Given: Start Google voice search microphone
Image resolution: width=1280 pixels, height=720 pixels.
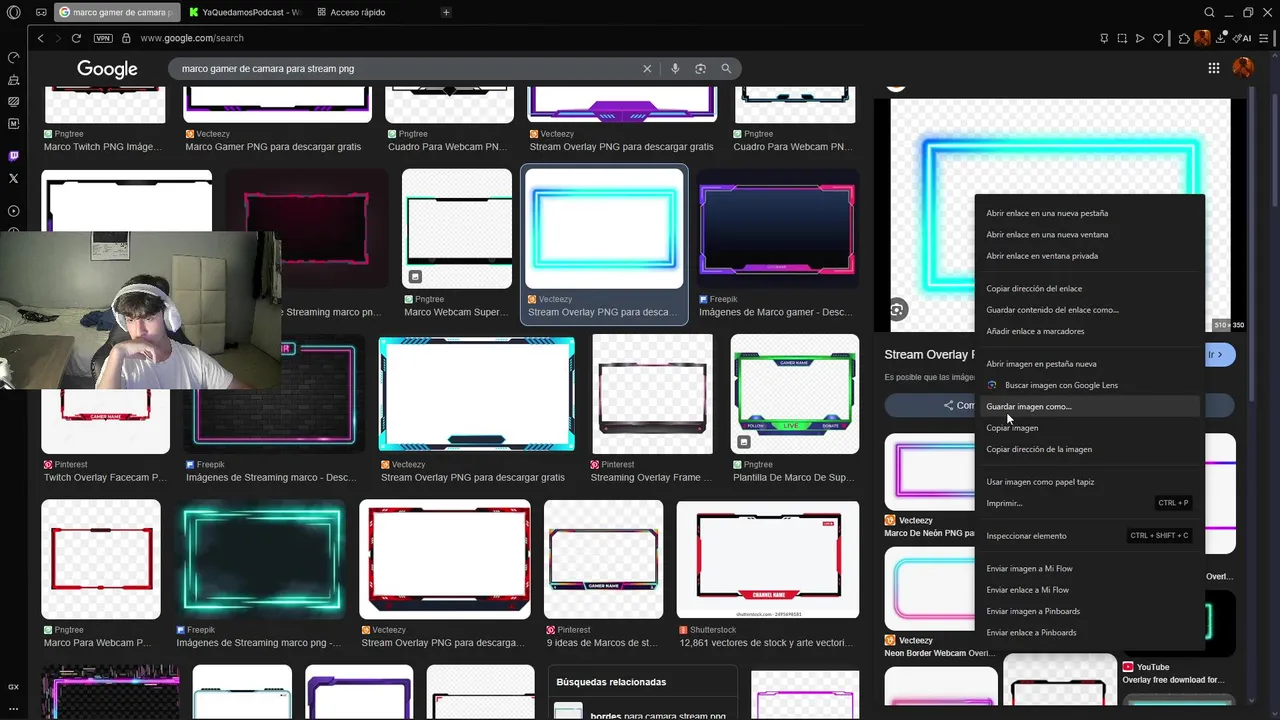Looking at the screenshot, I should pyautogui.click(x=675, y=69).
